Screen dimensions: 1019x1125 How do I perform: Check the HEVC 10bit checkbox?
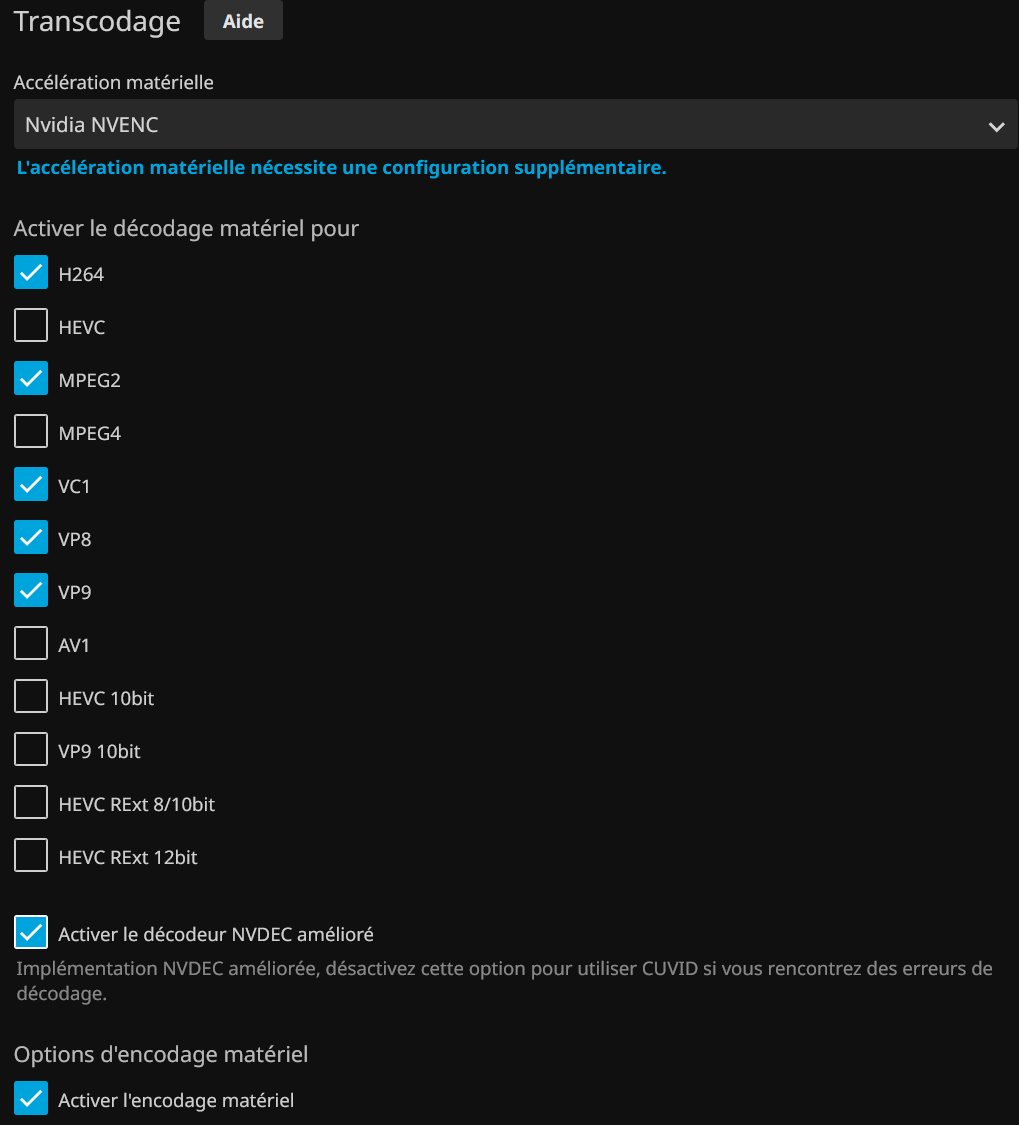tap(31, 697)
